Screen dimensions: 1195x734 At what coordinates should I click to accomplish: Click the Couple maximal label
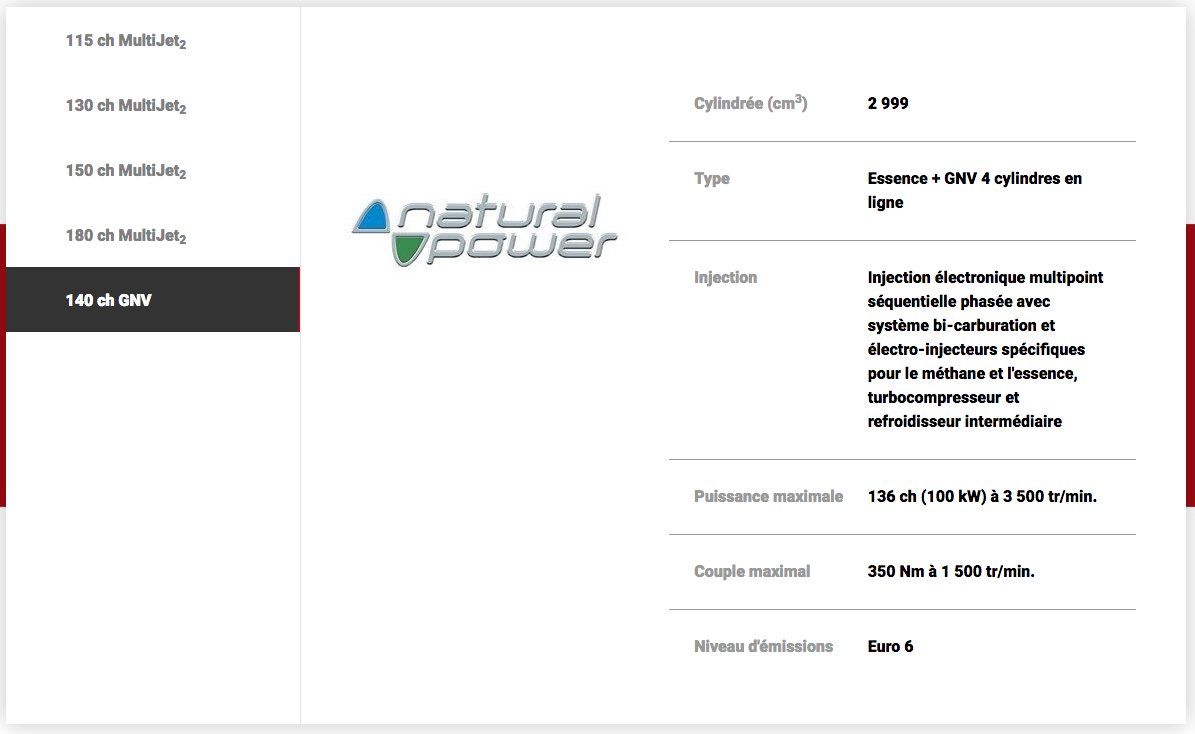[751, 572]
